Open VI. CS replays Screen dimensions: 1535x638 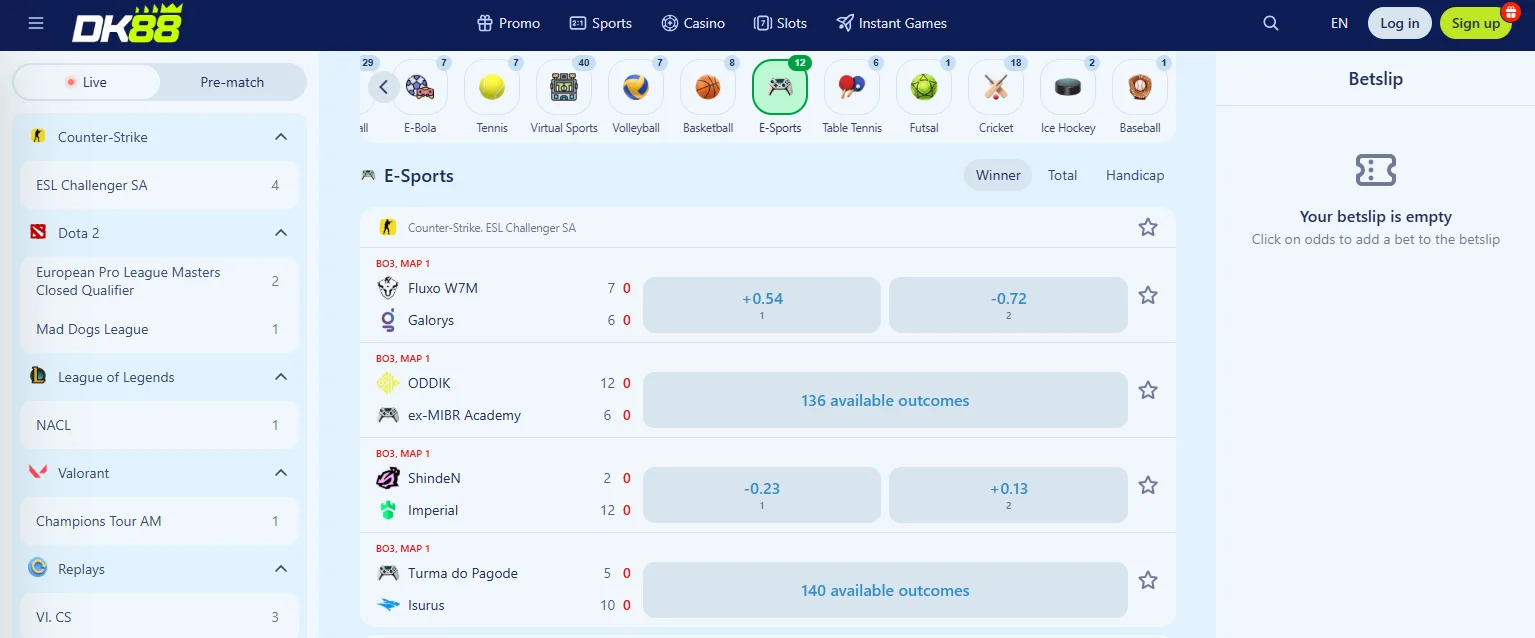159,617
